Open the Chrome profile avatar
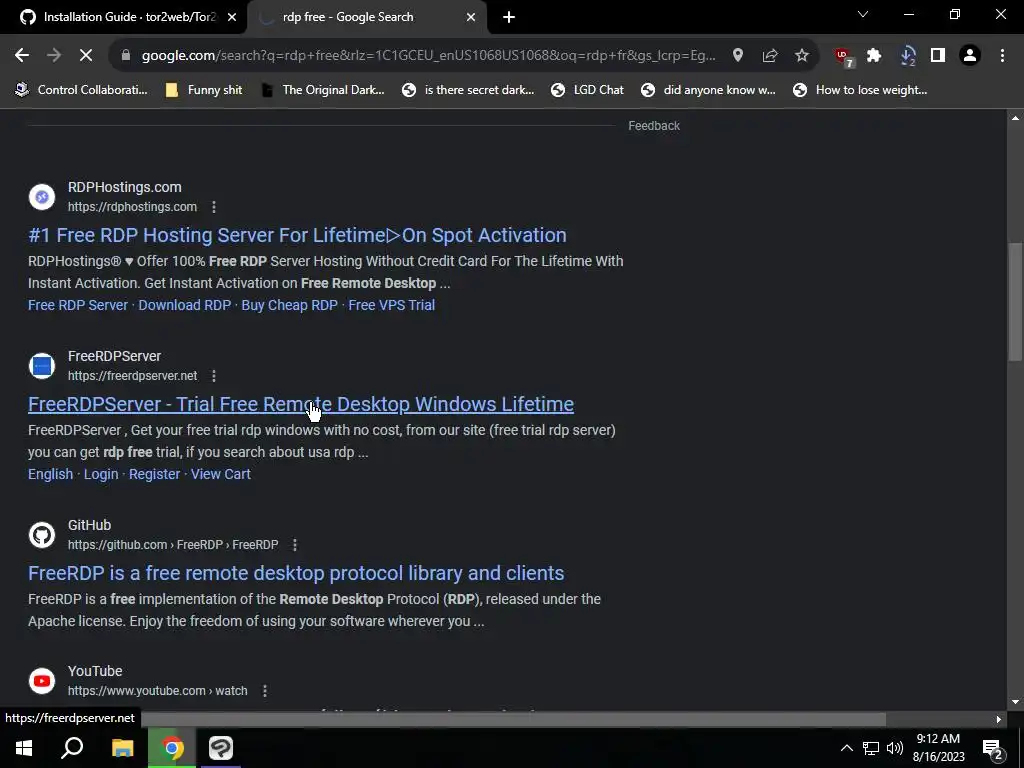The image size is (1024, 768). coord(970,56)
